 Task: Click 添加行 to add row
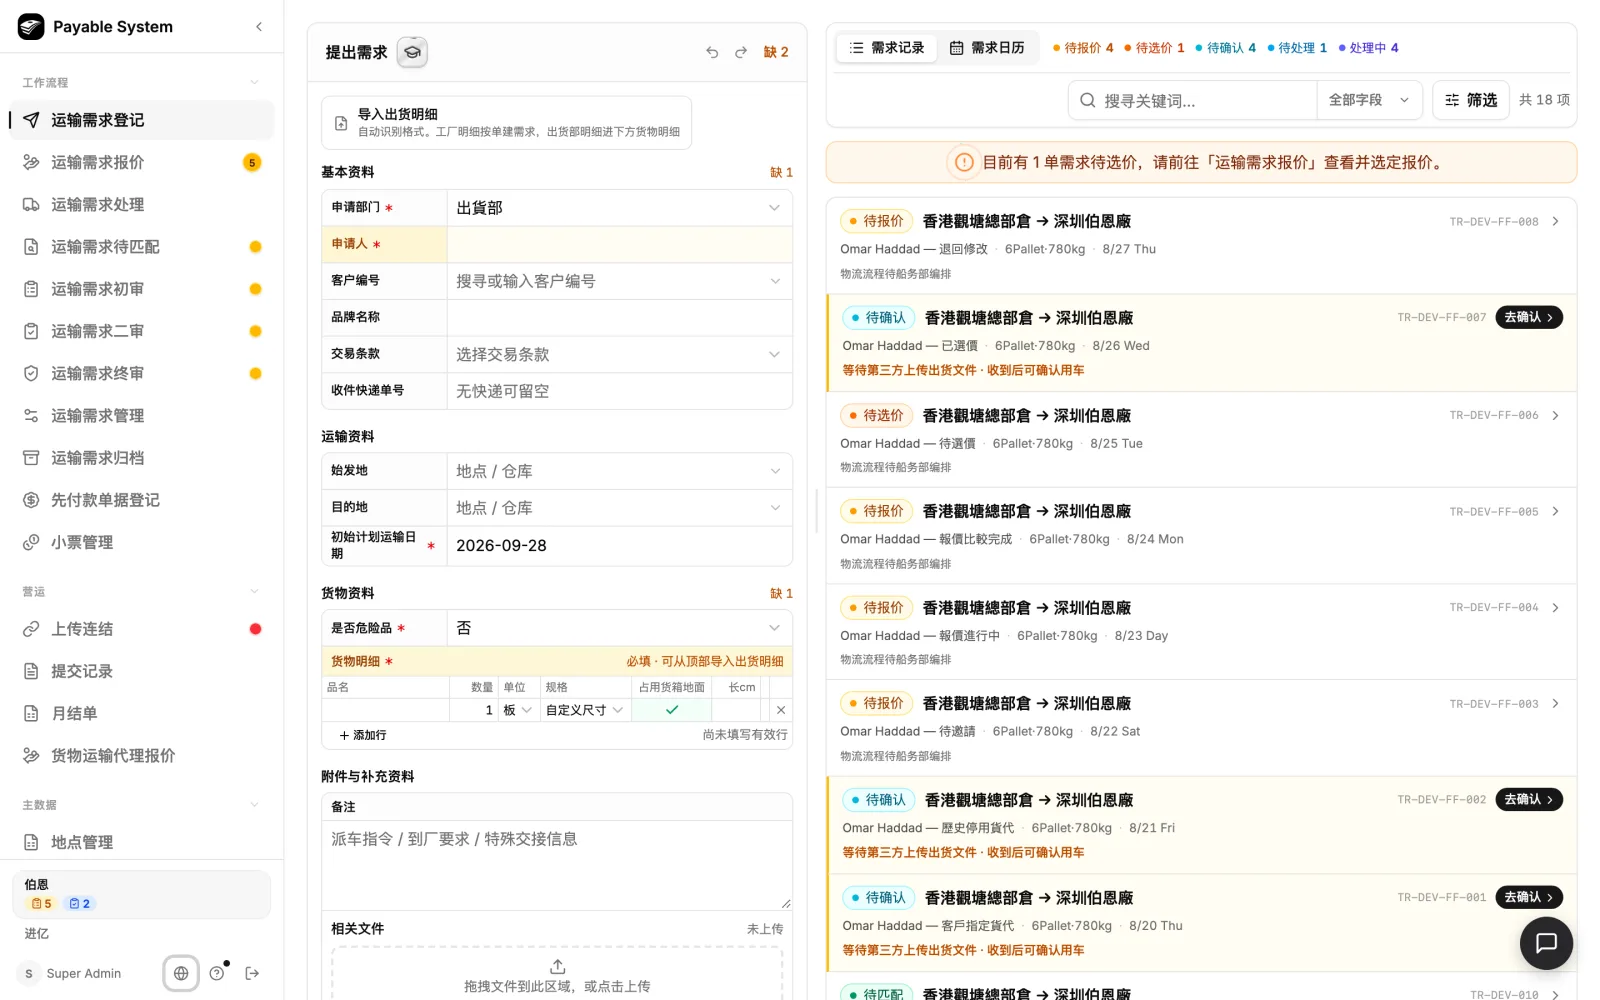pyautogui.click(x=363, y=735)
